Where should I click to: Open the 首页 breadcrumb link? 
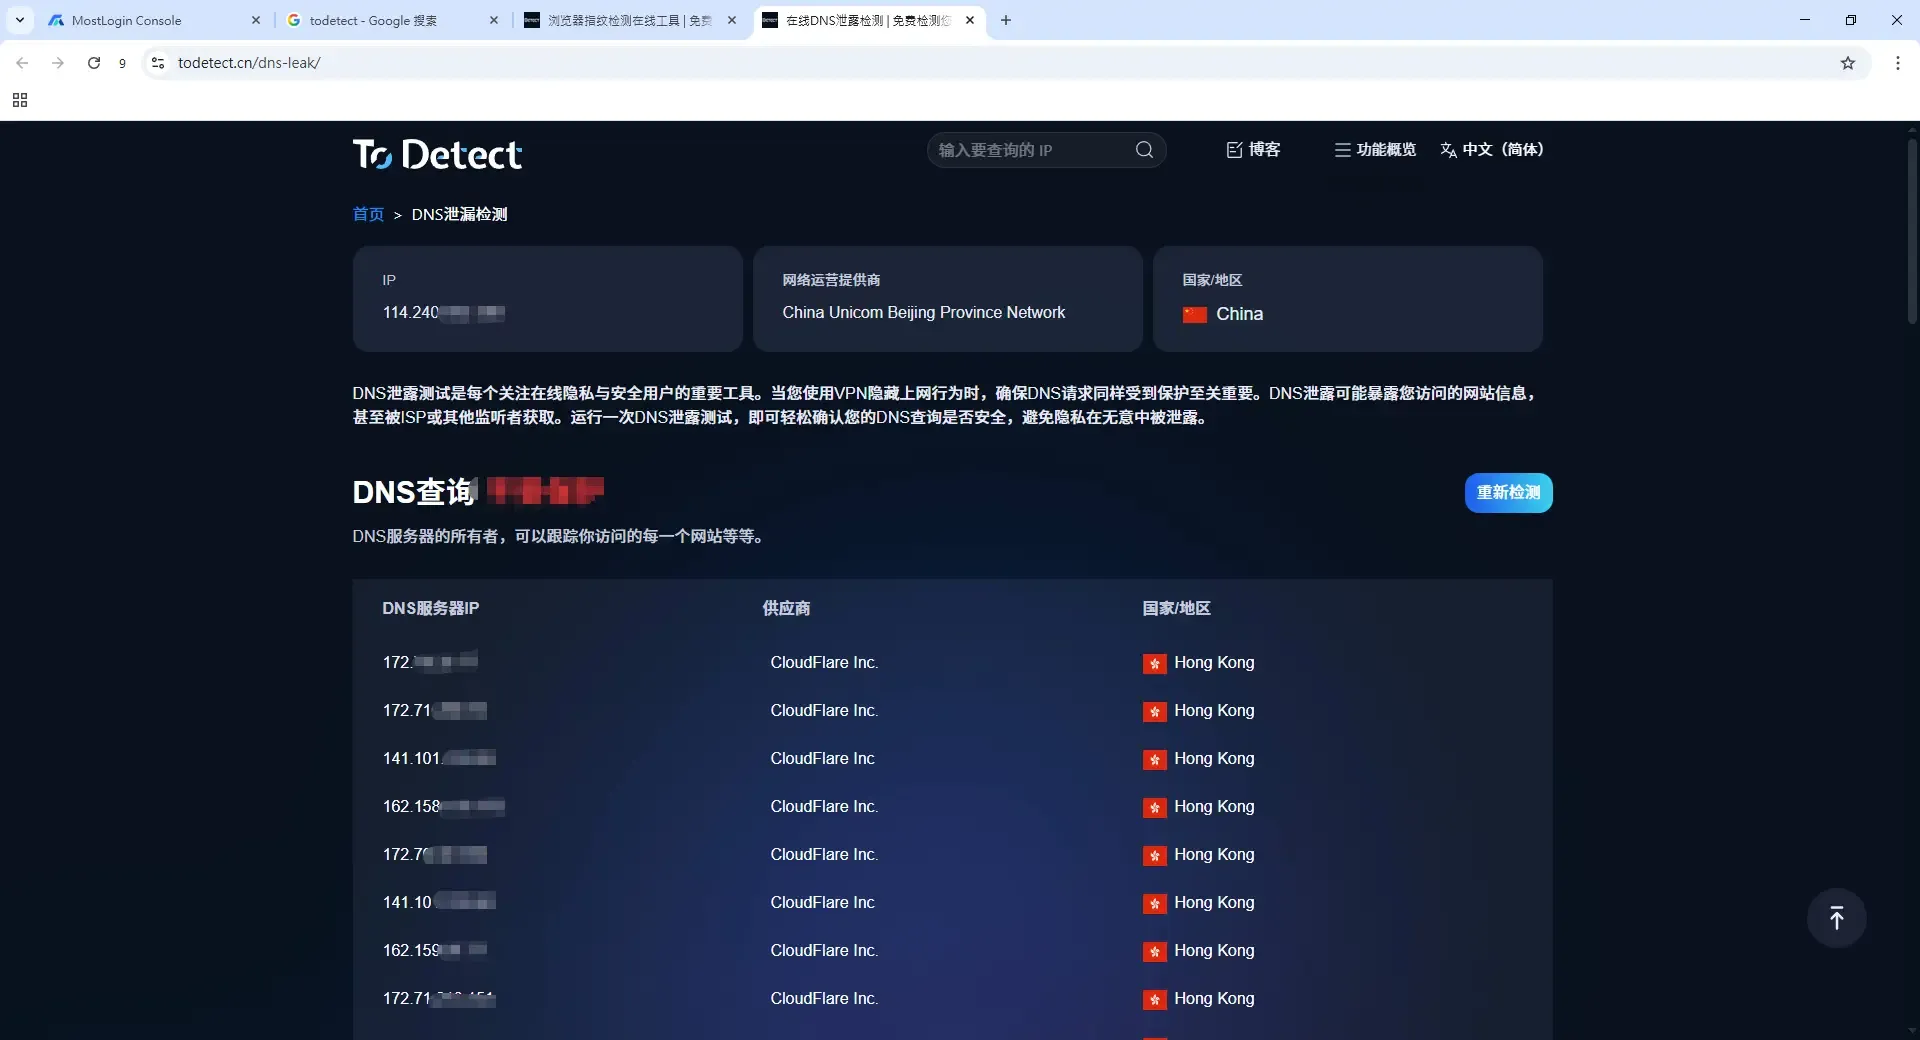pos(367,214)
